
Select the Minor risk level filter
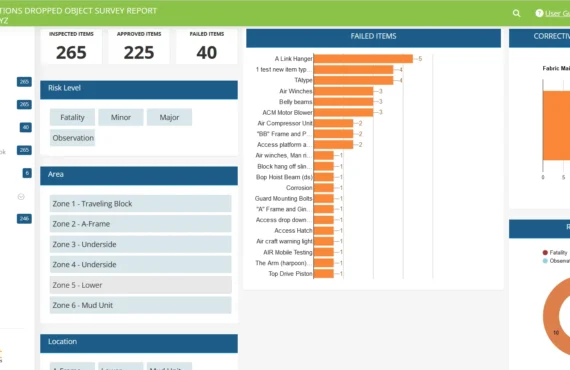(121, 117)
